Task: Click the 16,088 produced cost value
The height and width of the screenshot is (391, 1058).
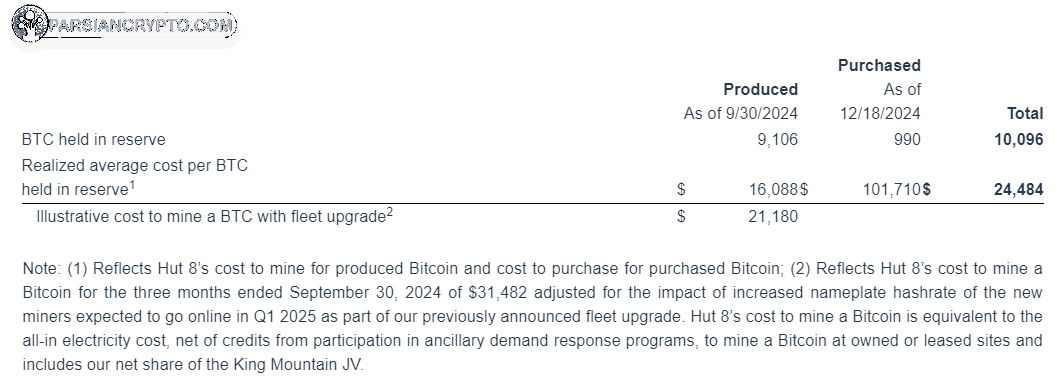Action: click(774, 190)
